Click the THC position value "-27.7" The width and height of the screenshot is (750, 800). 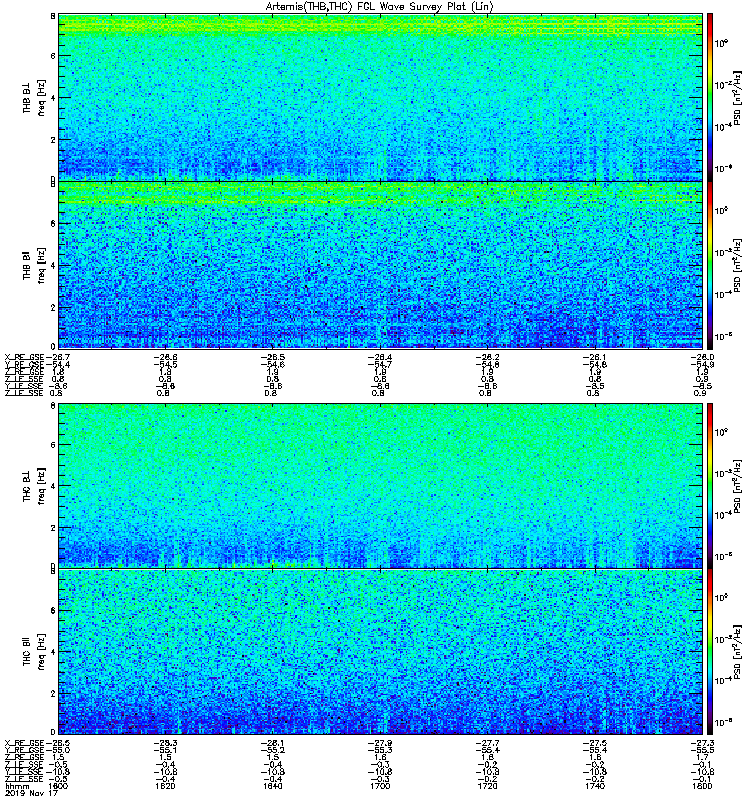[x=487, y=743]
